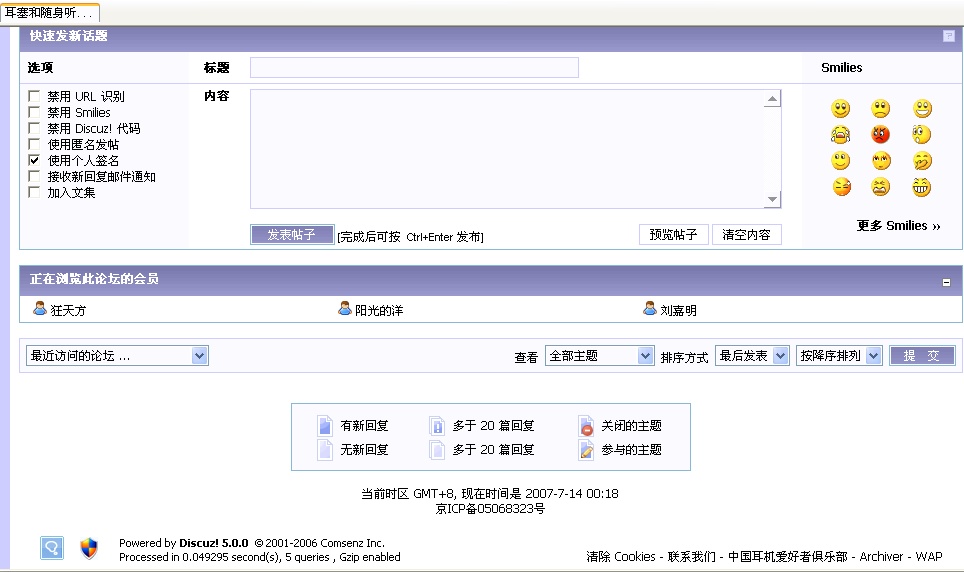Insert the sad frowning smiley

point(880,109)
